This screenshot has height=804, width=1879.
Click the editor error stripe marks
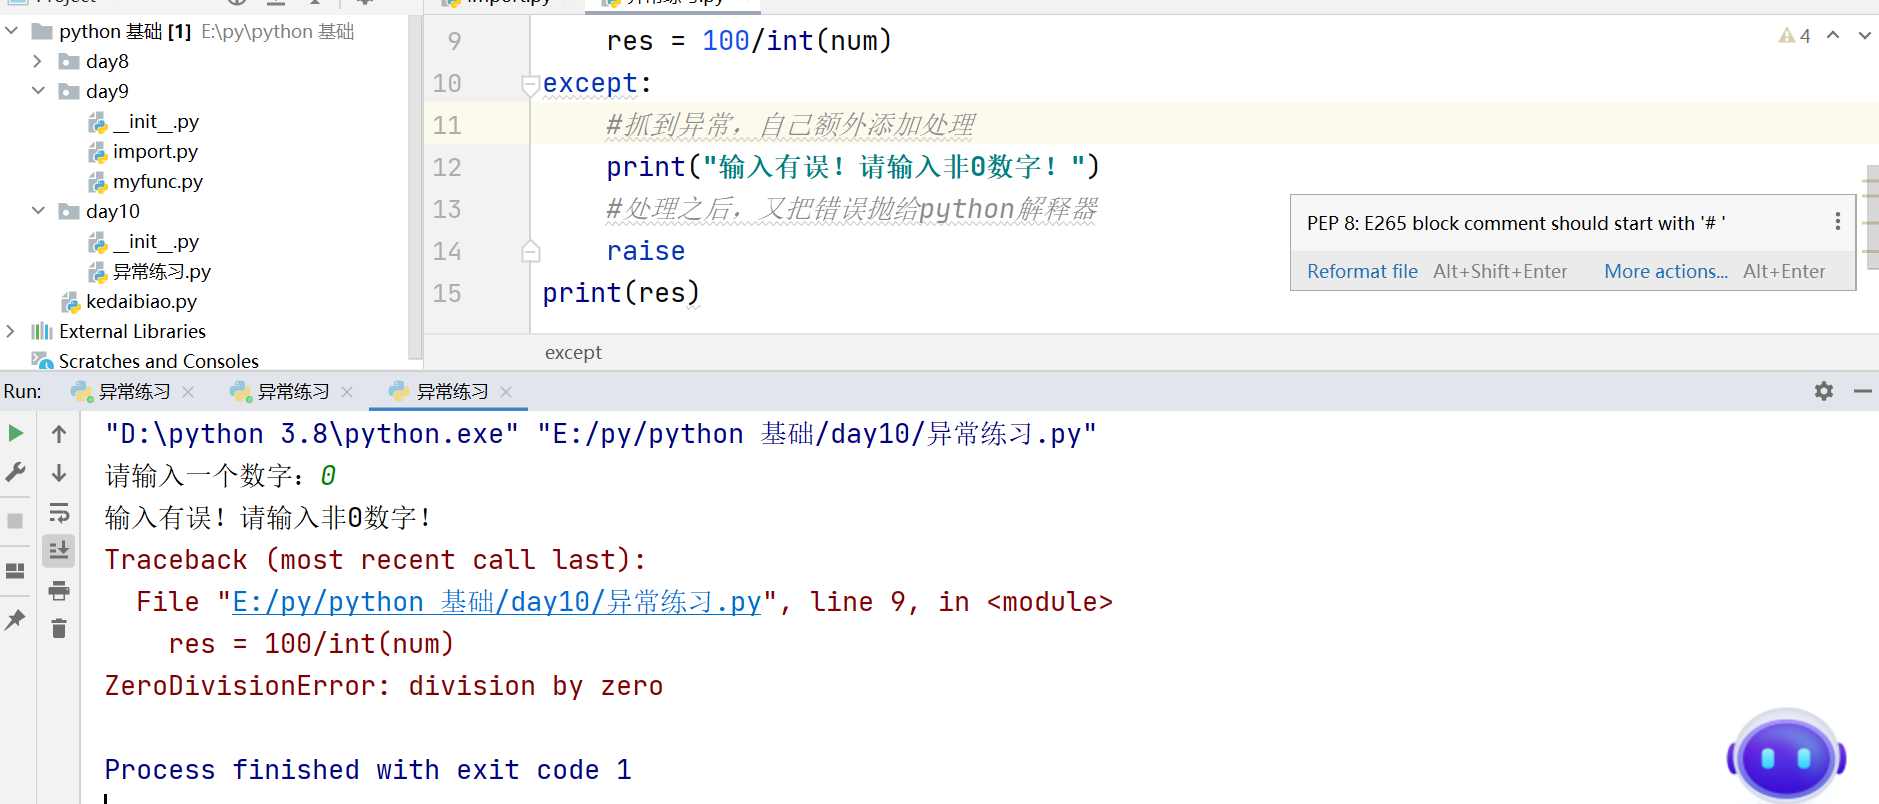pos(1871,218)
